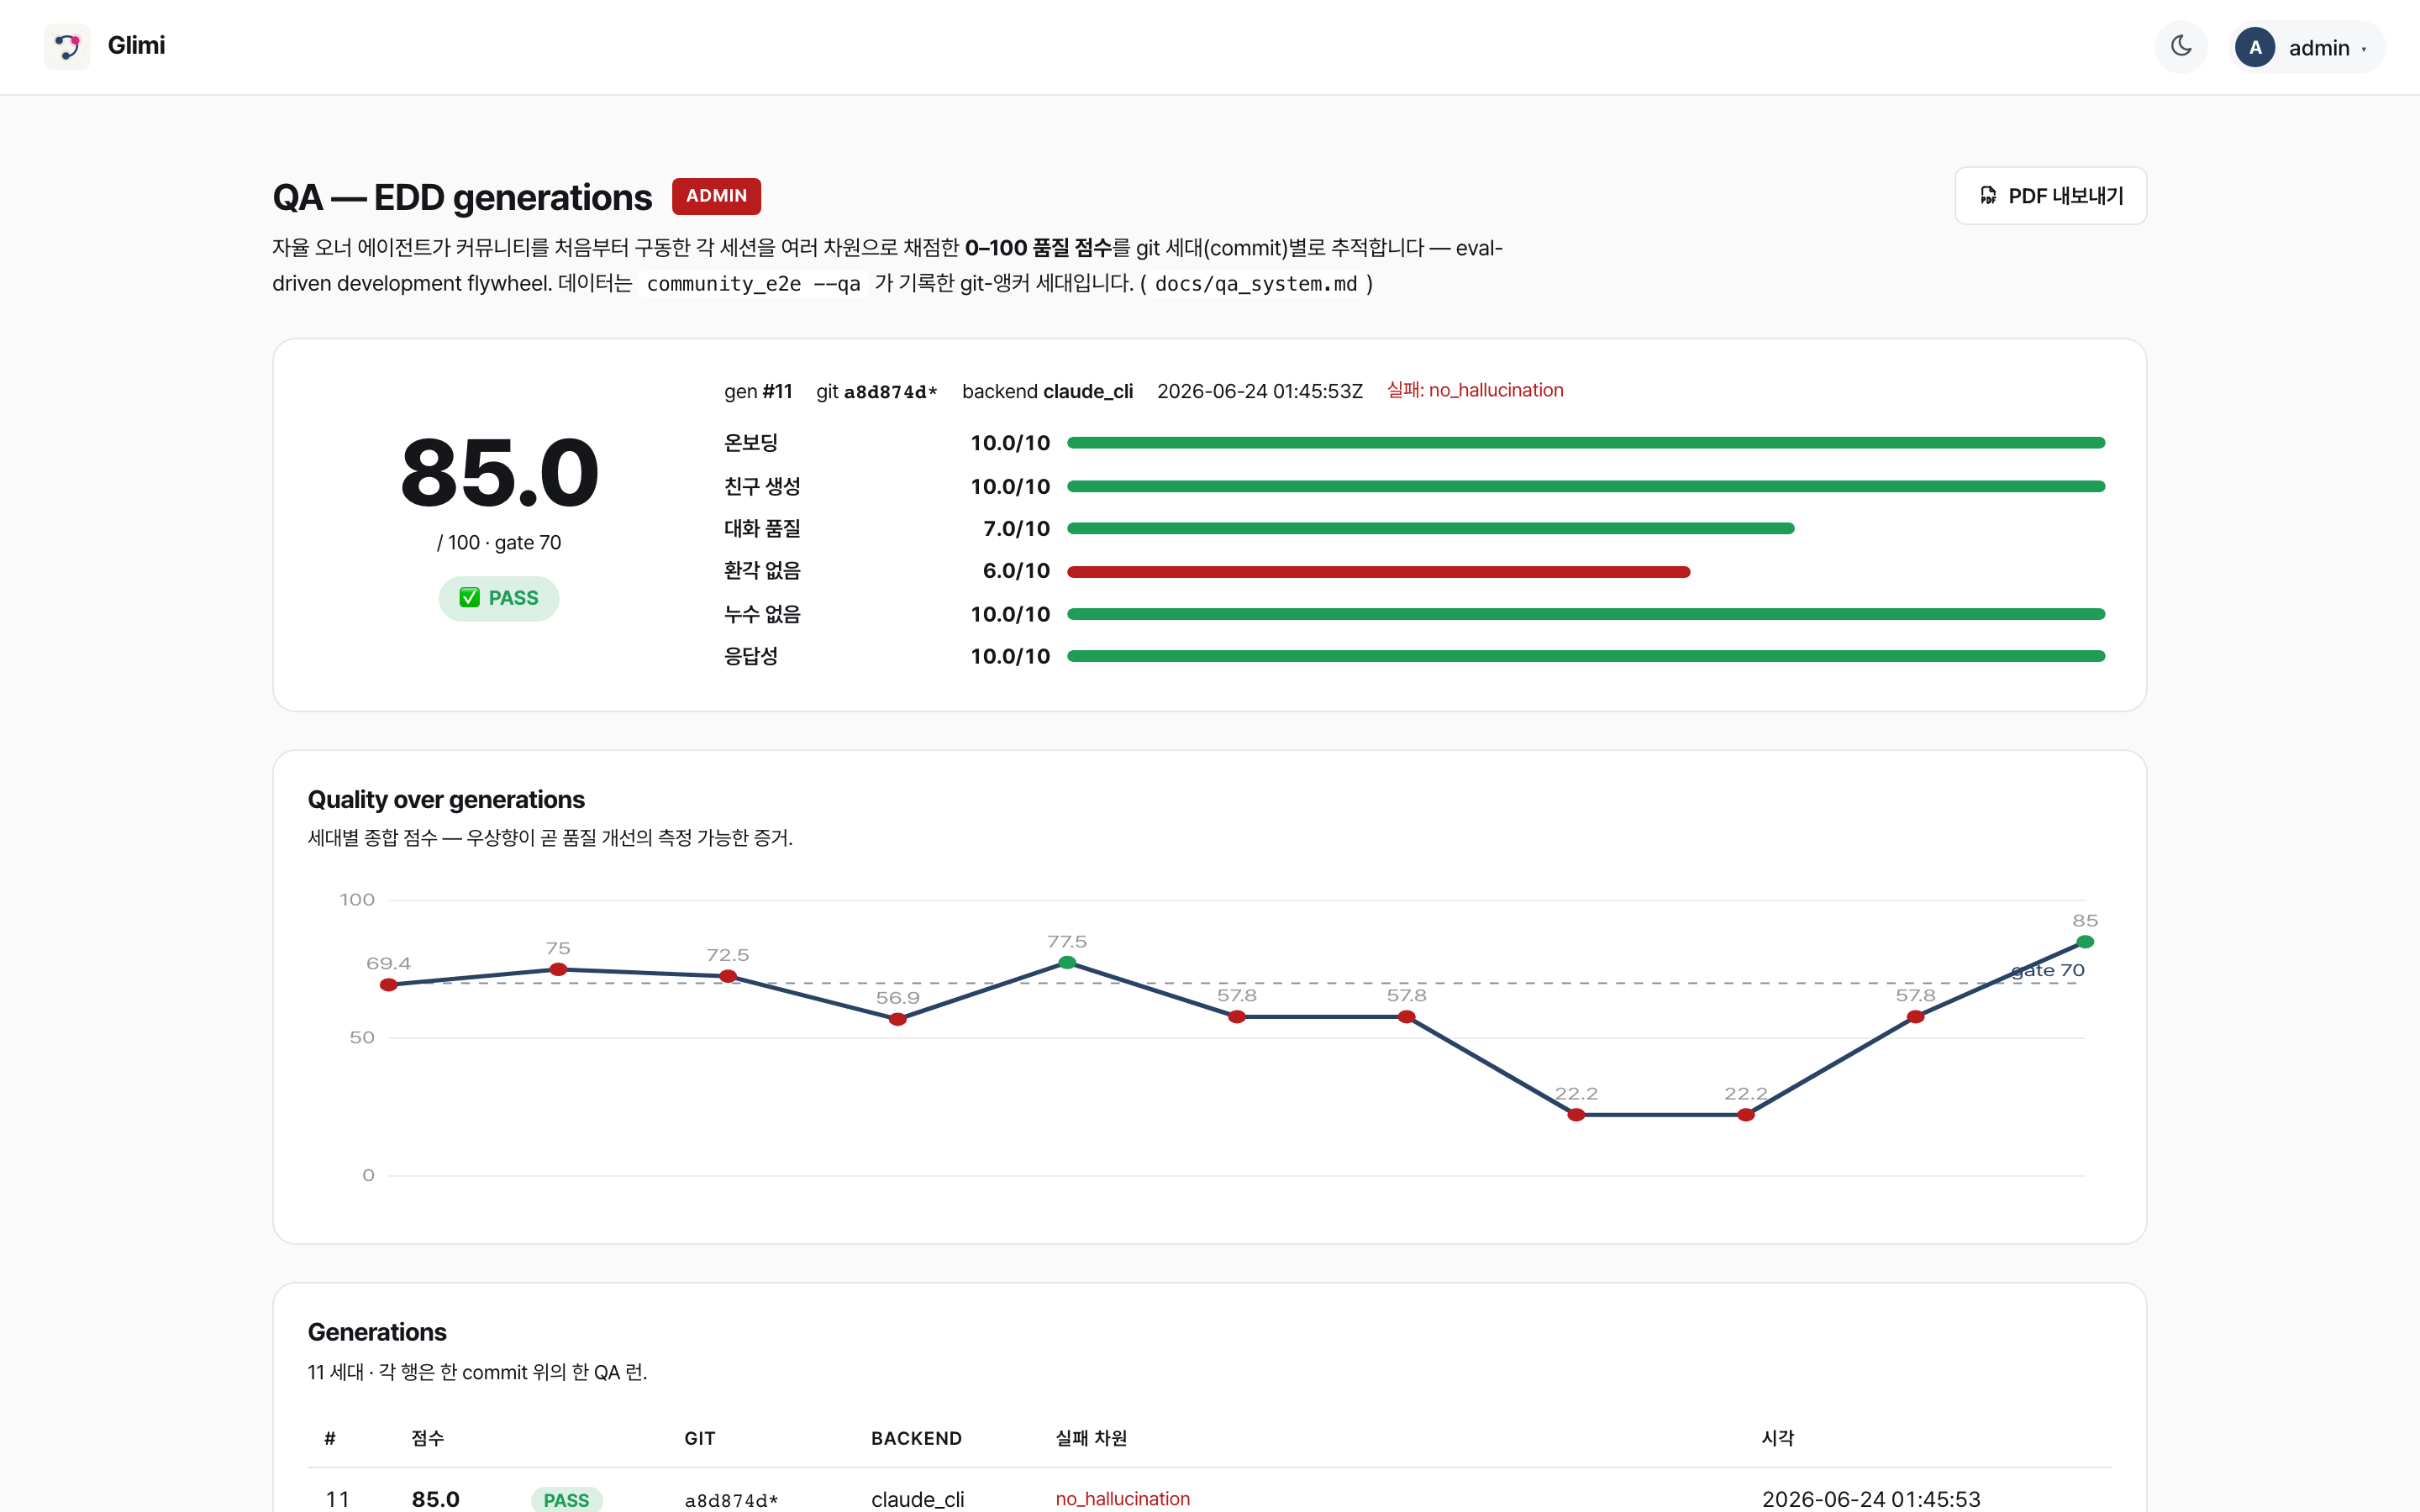The image size is (2420, 1512).
Task: Click the PASS badge in table row 11
Action: pos(566,1500)
